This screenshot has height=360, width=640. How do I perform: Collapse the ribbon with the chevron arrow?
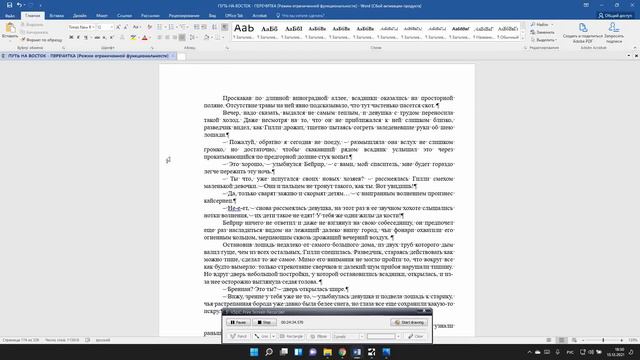635,48
